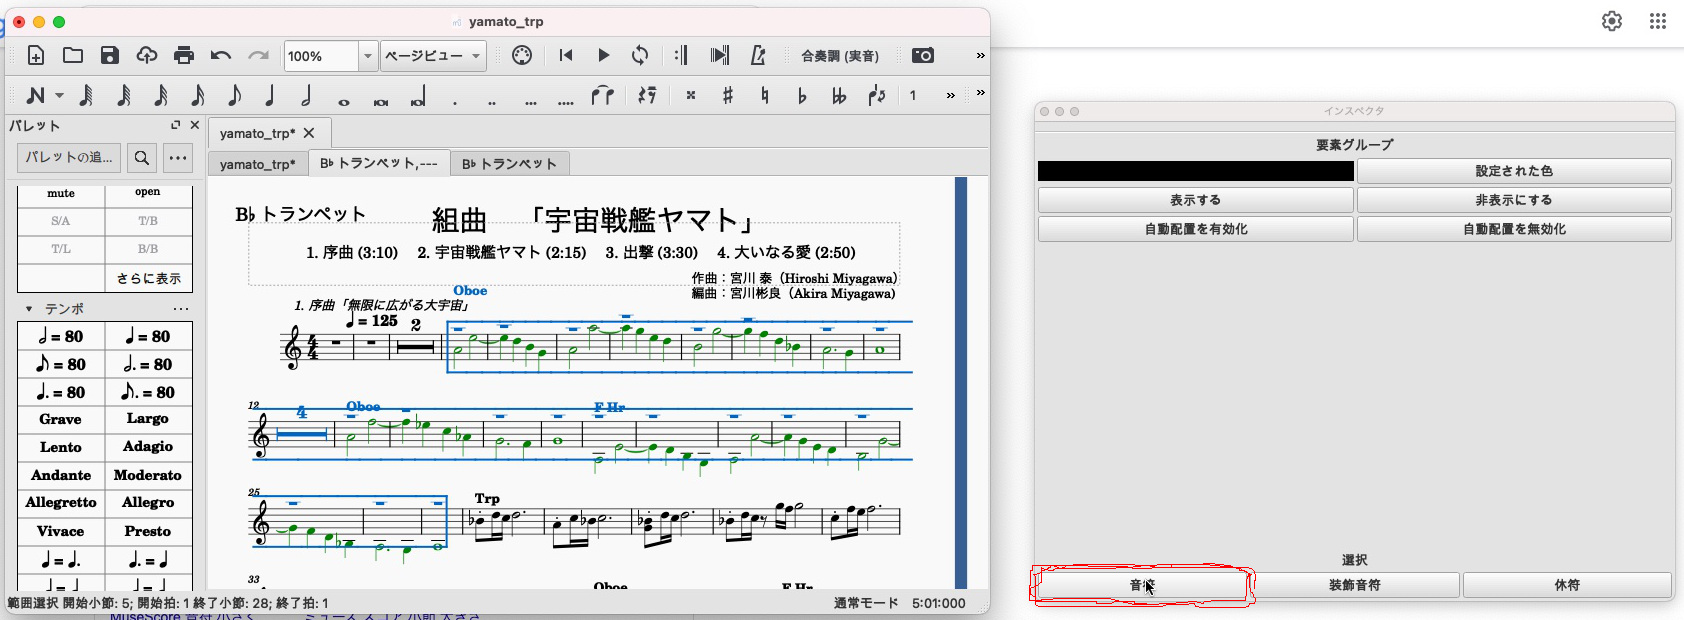Click the metronome icon in playback toolbar

pyautogui.click(x=758, y=56)
